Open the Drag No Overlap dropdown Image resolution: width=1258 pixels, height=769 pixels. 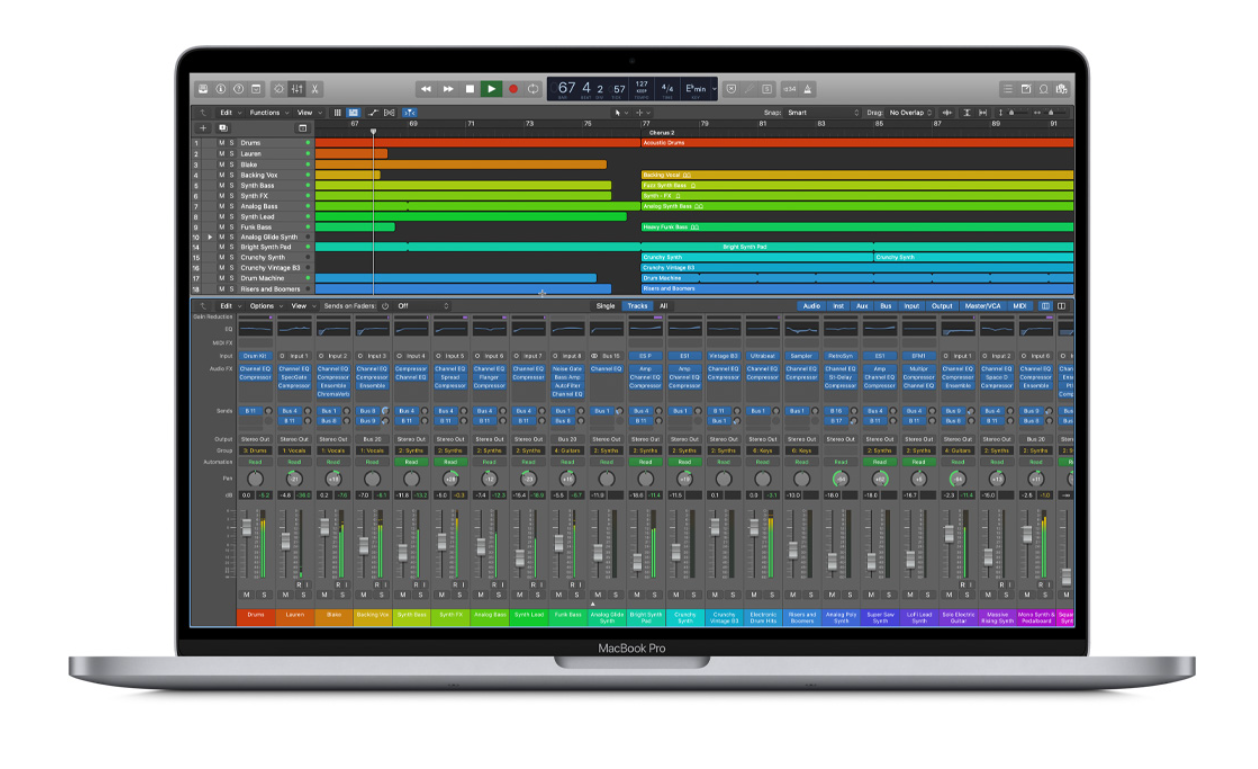click(x=910, y=113)
